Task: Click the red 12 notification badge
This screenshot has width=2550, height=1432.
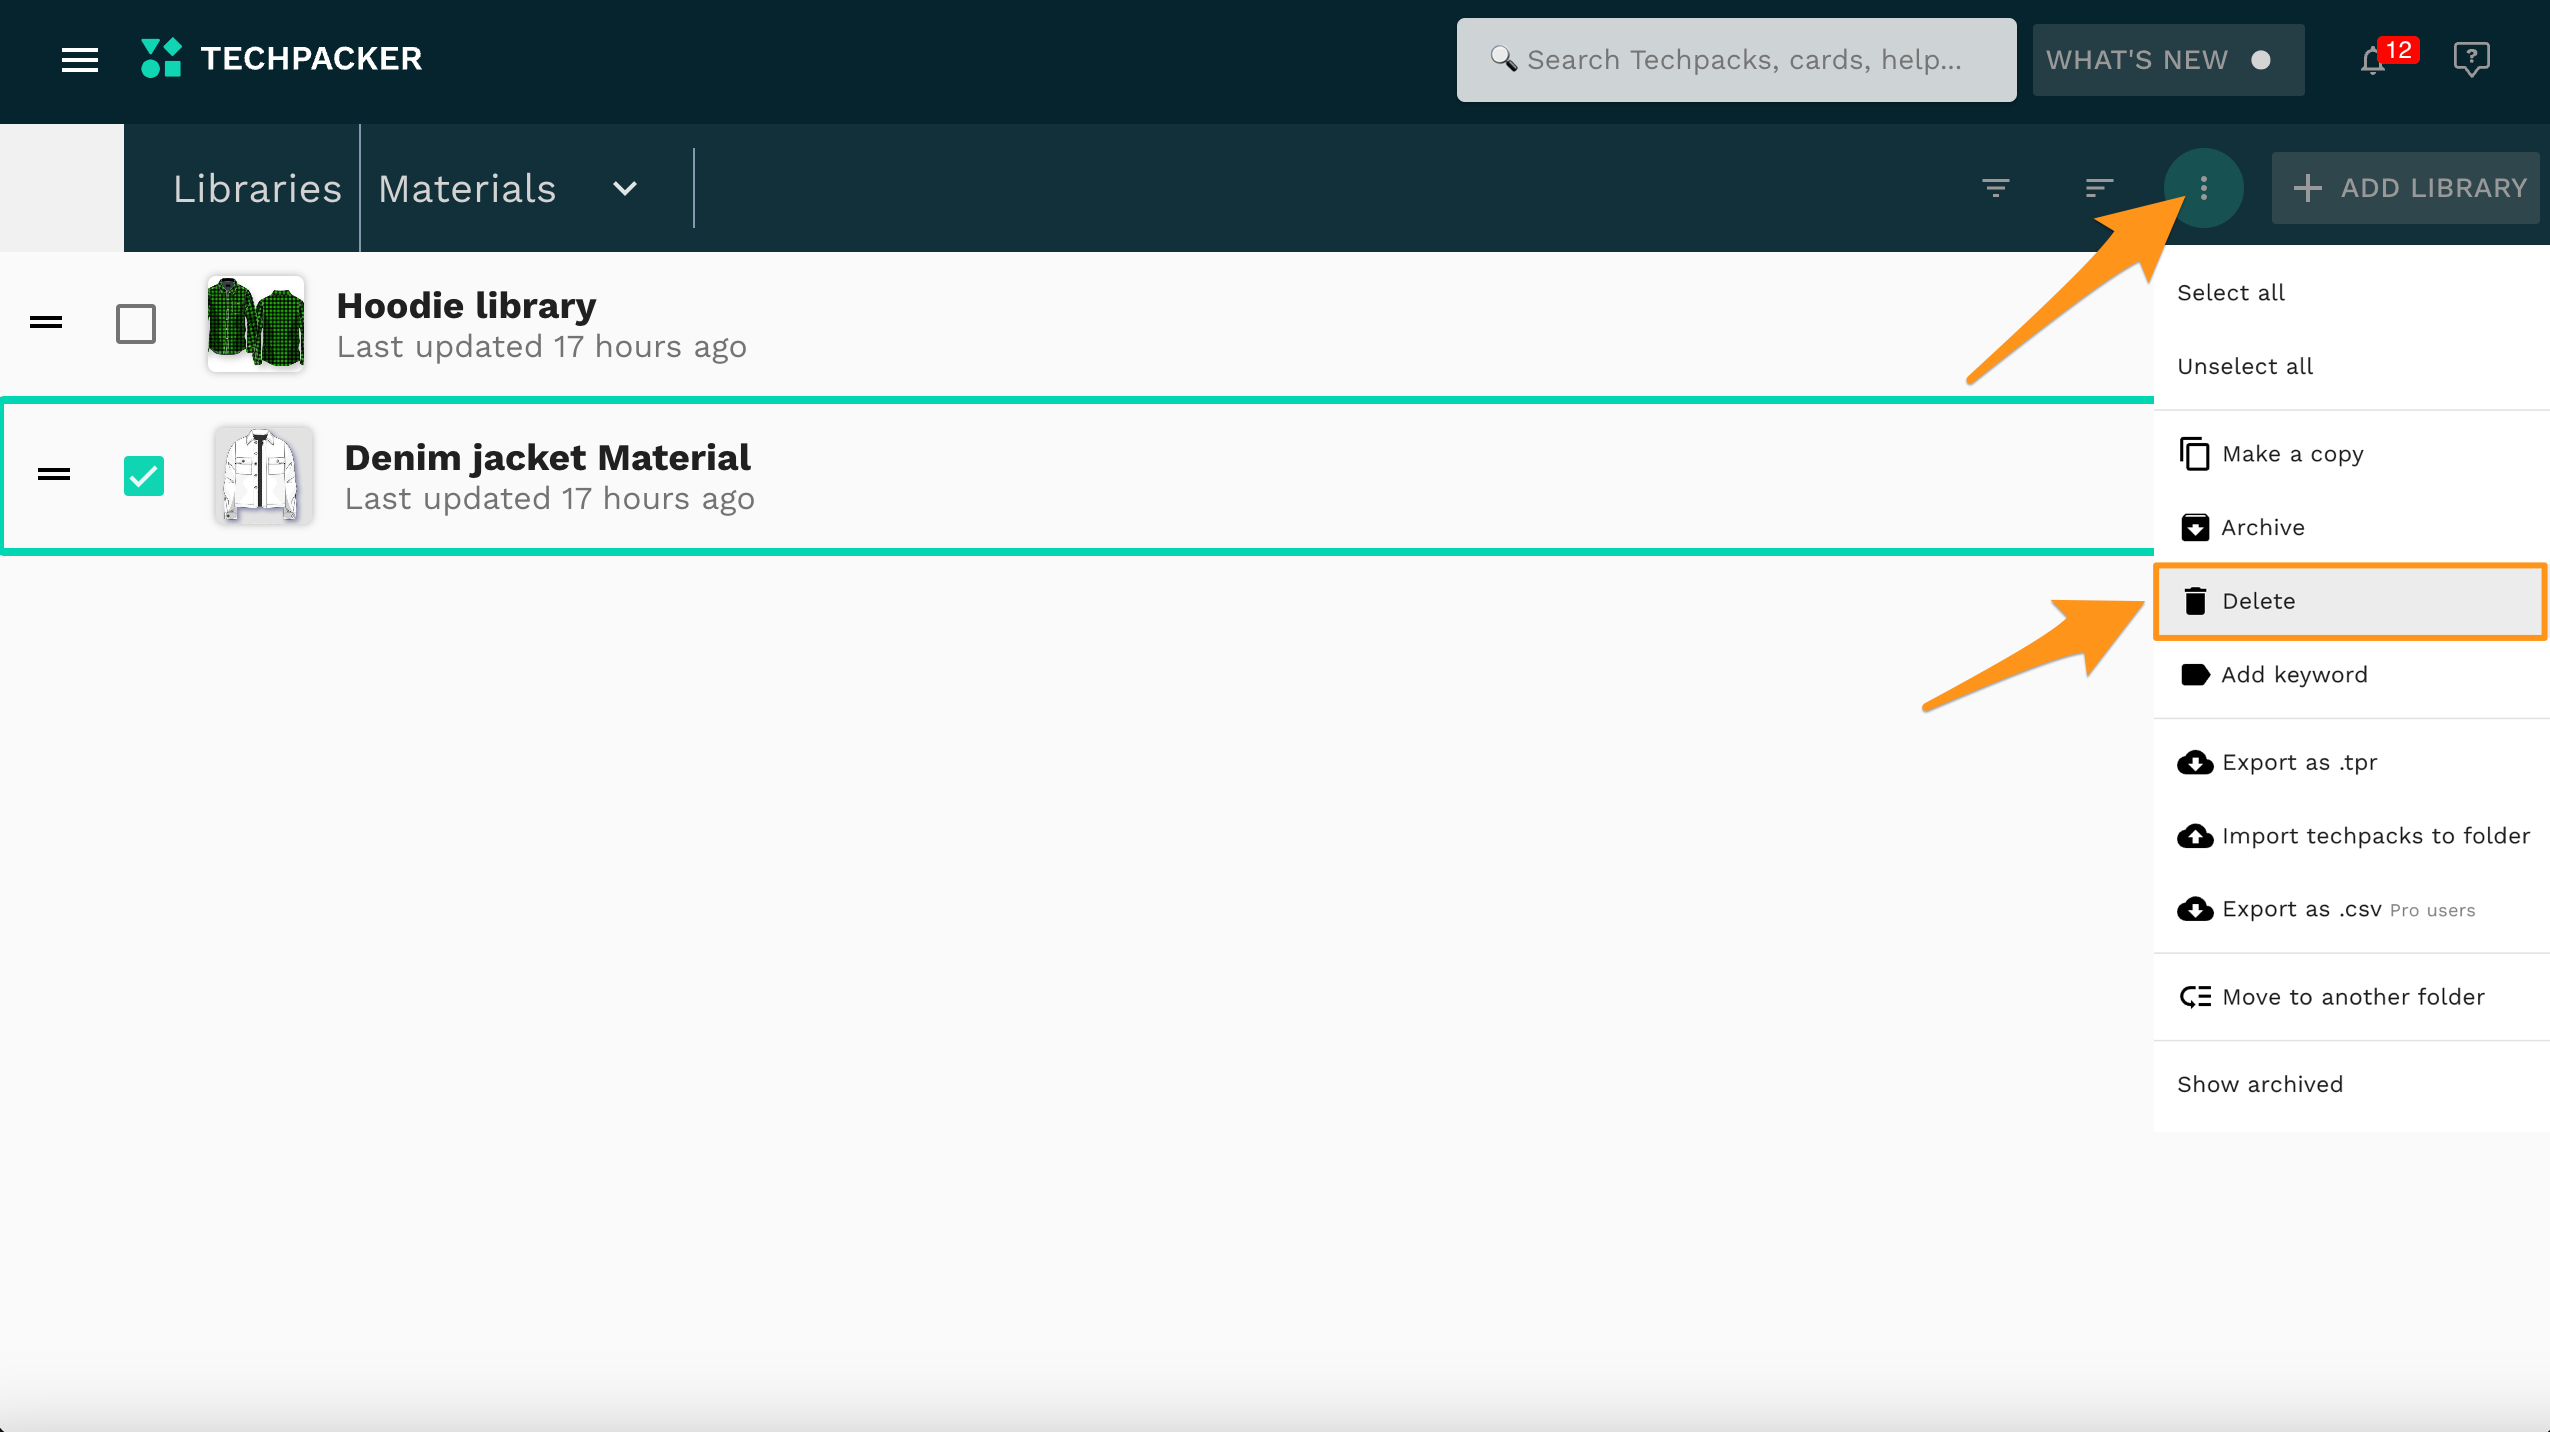Action: (2398, 50)
